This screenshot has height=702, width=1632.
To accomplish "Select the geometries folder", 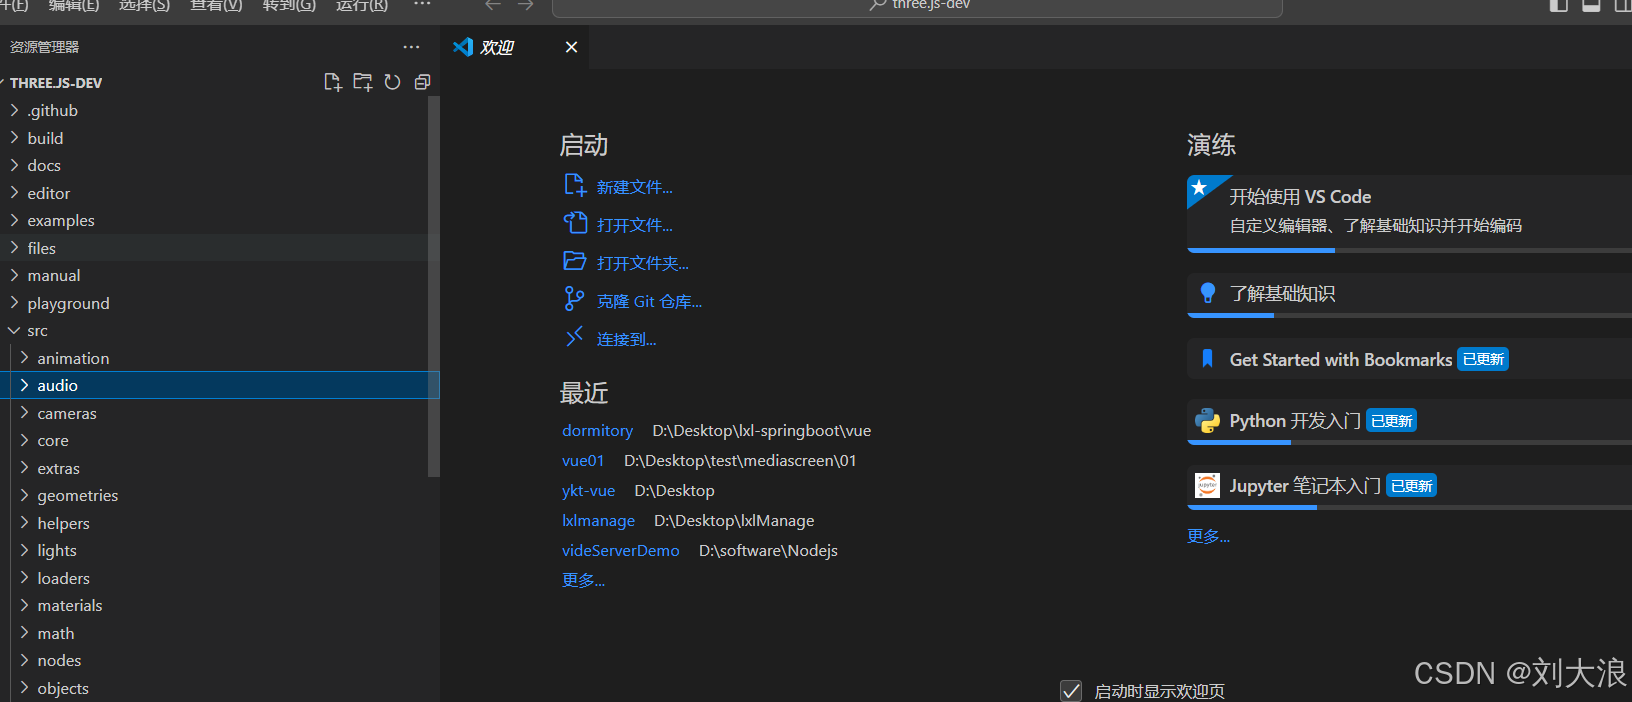I will point(220,495).
